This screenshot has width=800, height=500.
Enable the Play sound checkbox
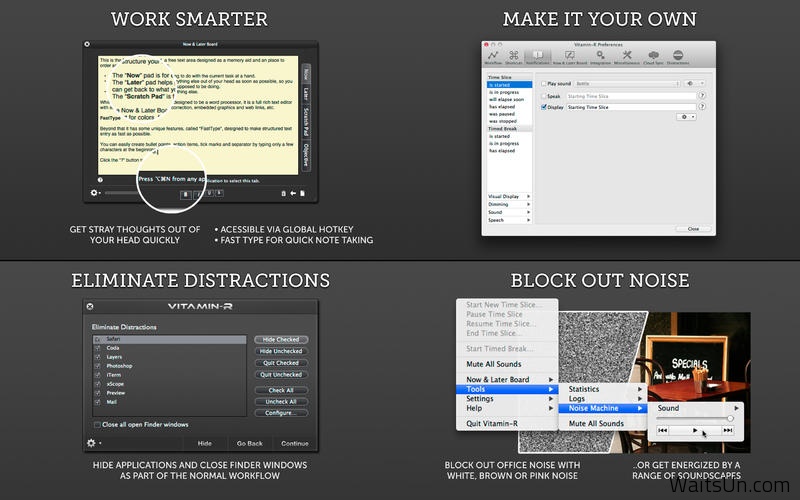[544, 84]
